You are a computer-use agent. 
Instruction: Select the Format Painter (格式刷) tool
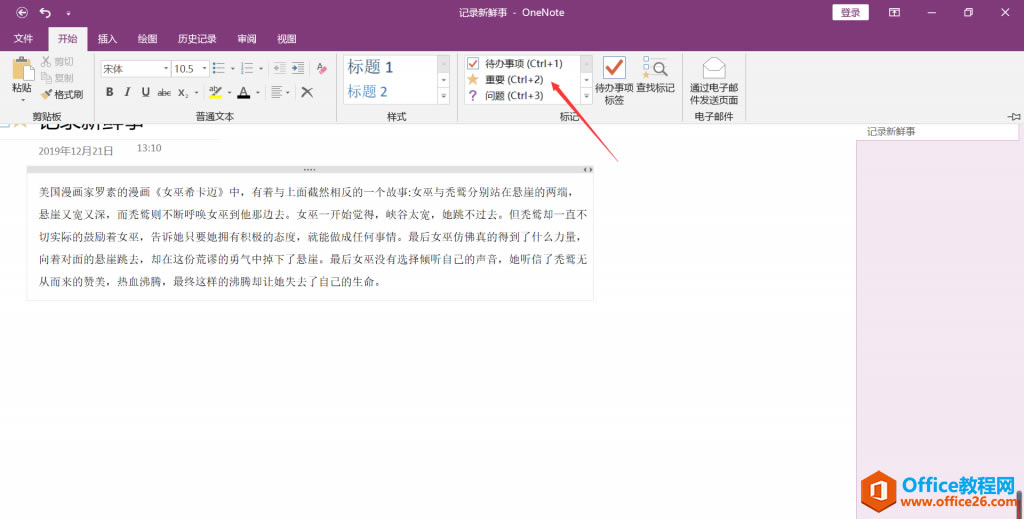pyautogui.click(x=61, y=94)
